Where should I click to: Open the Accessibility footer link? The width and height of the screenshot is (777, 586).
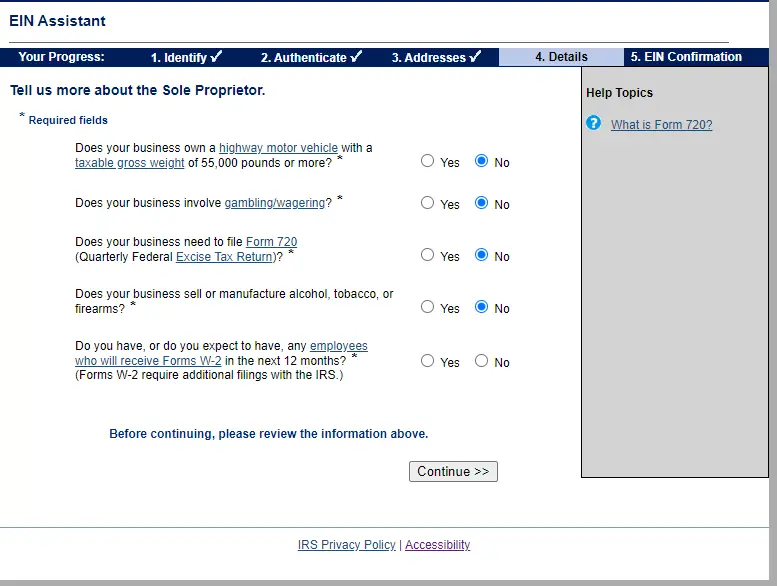pyautogui.click(x=438, y=544)
